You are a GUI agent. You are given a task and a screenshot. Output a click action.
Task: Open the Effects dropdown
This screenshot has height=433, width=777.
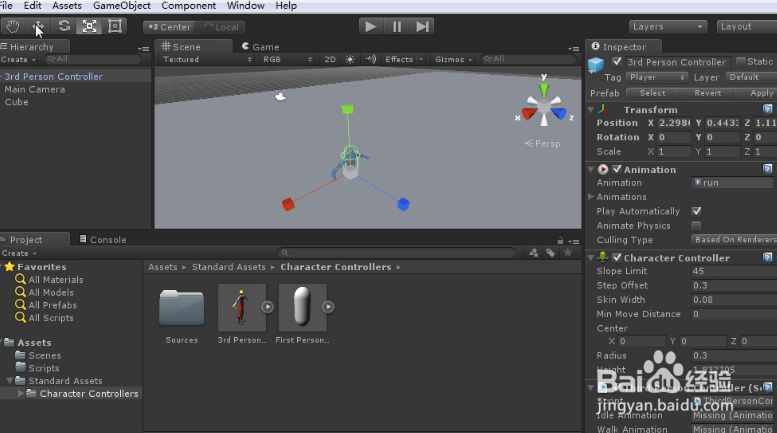pyautogui.click(x=403, y=59)
